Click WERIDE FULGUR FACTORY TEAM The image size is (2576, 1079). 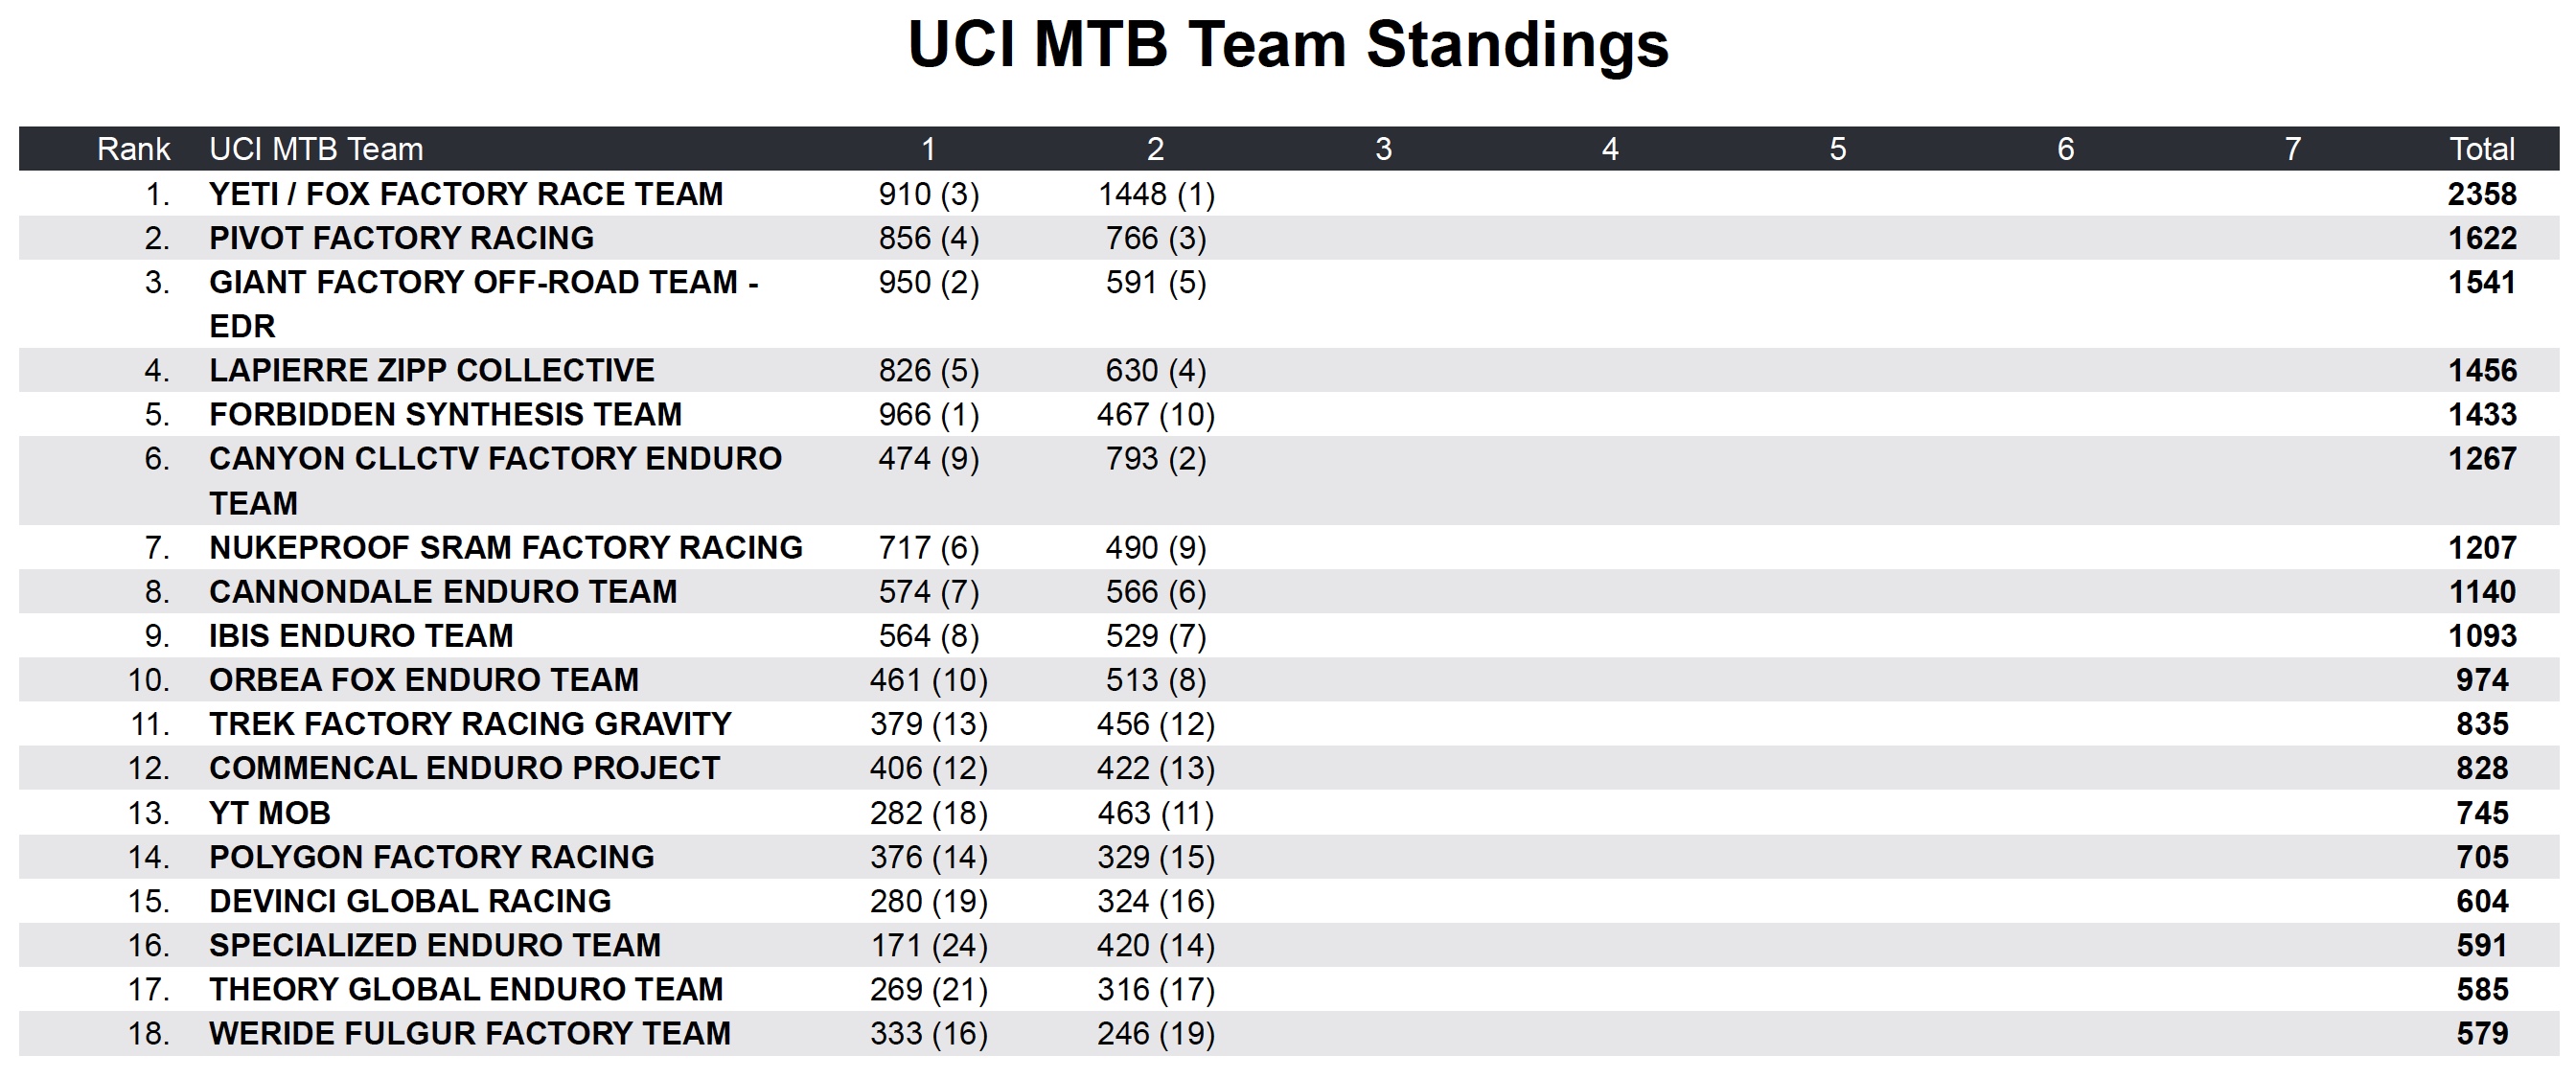pyautogui.click(x=470, y=1033)
